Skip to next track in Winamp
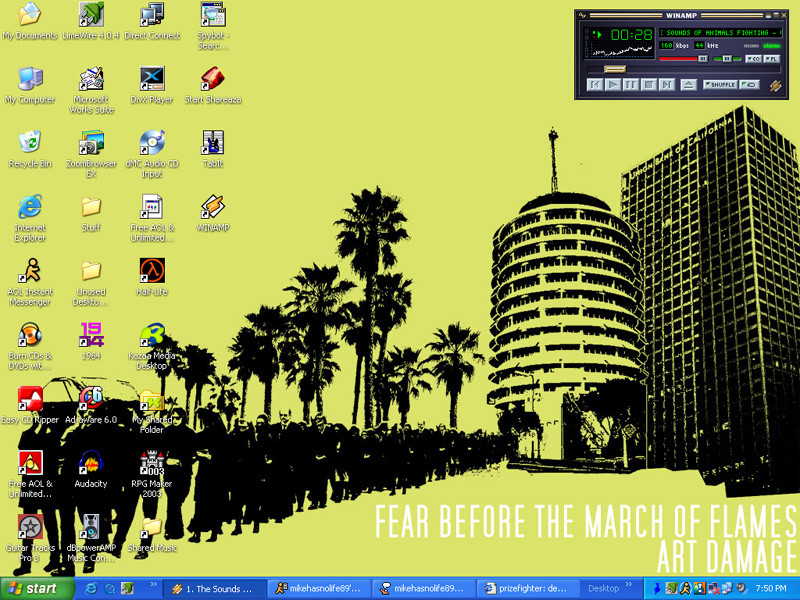 coord(666,85)
